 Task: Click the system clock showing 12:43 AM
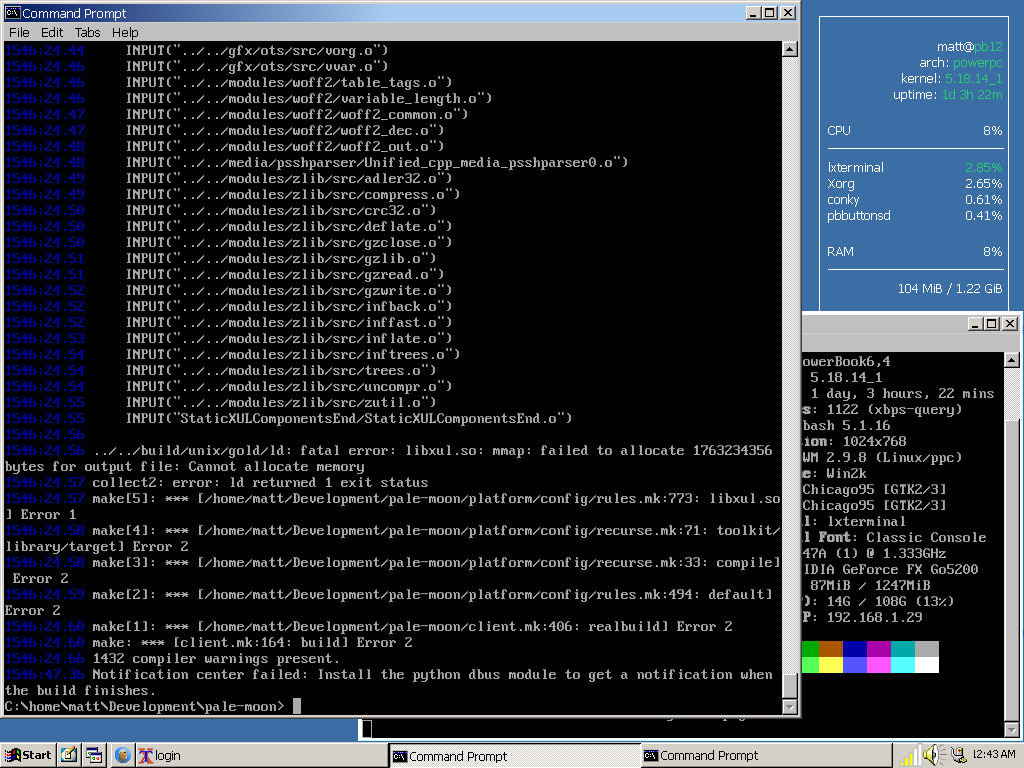[994, 754]
